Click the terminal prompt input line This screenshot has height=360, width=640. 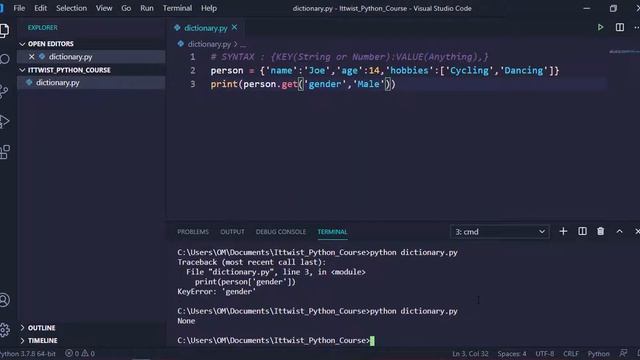pos(276,340)
